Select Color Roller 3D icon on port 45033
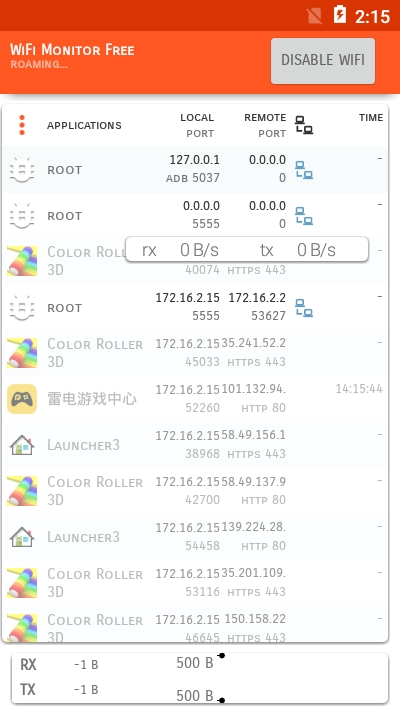 (22, 353)
